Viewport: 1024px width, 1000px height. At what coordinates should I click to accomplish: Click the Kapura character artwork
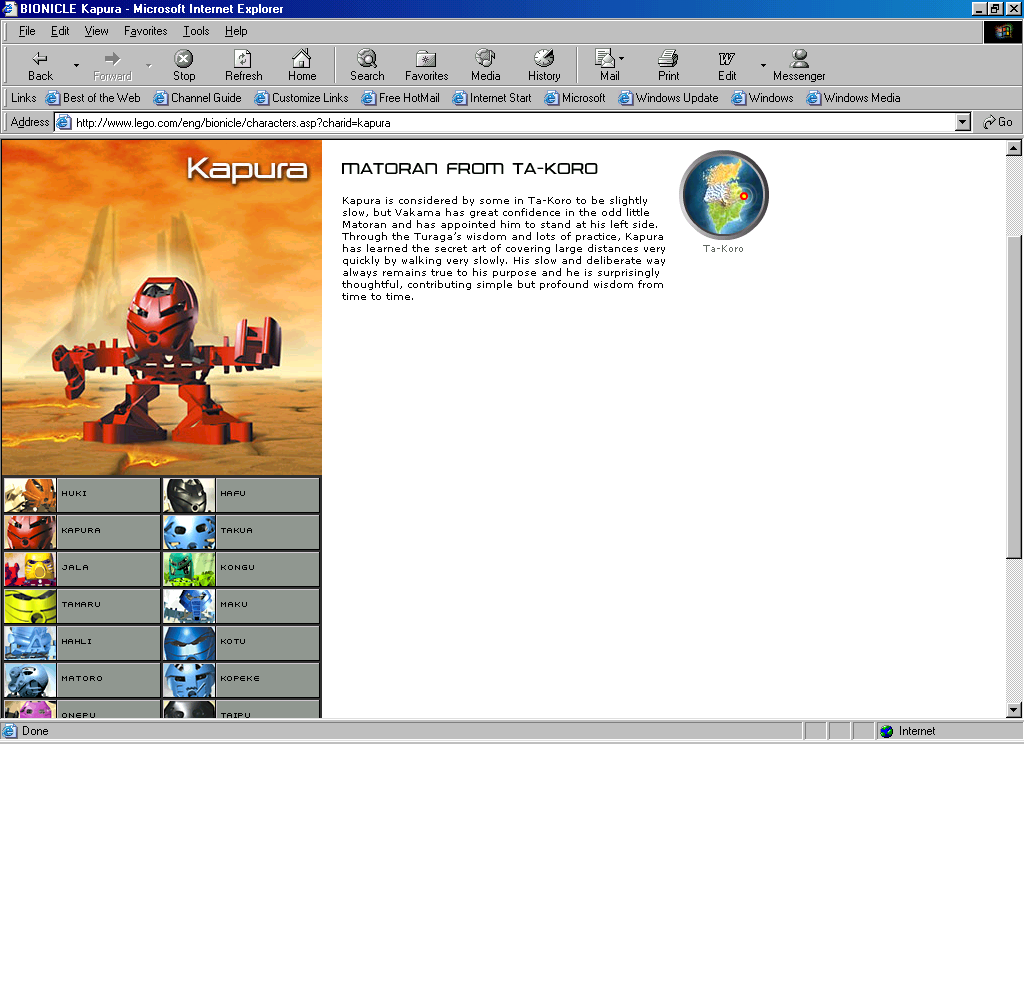pyautogui.click(x=162, y=307)
